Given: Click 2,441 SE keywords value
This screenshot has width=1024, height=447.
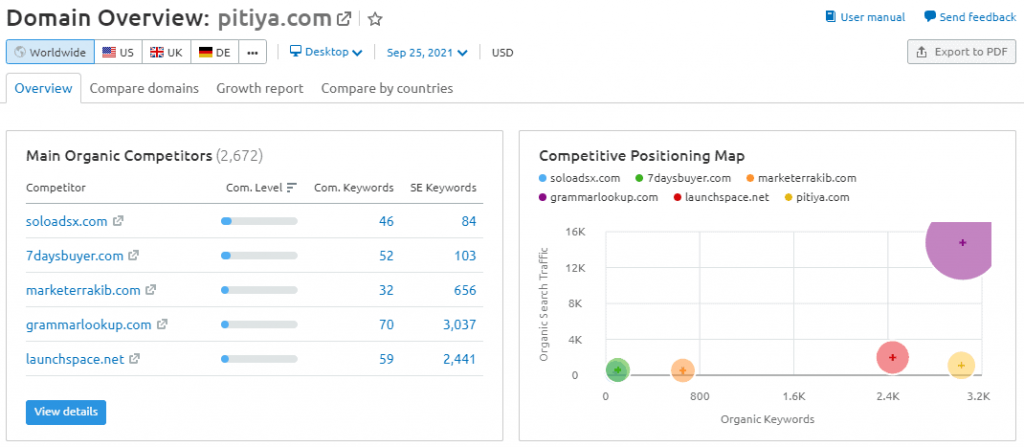Looking at the screenshot, I should coord(459,359).
